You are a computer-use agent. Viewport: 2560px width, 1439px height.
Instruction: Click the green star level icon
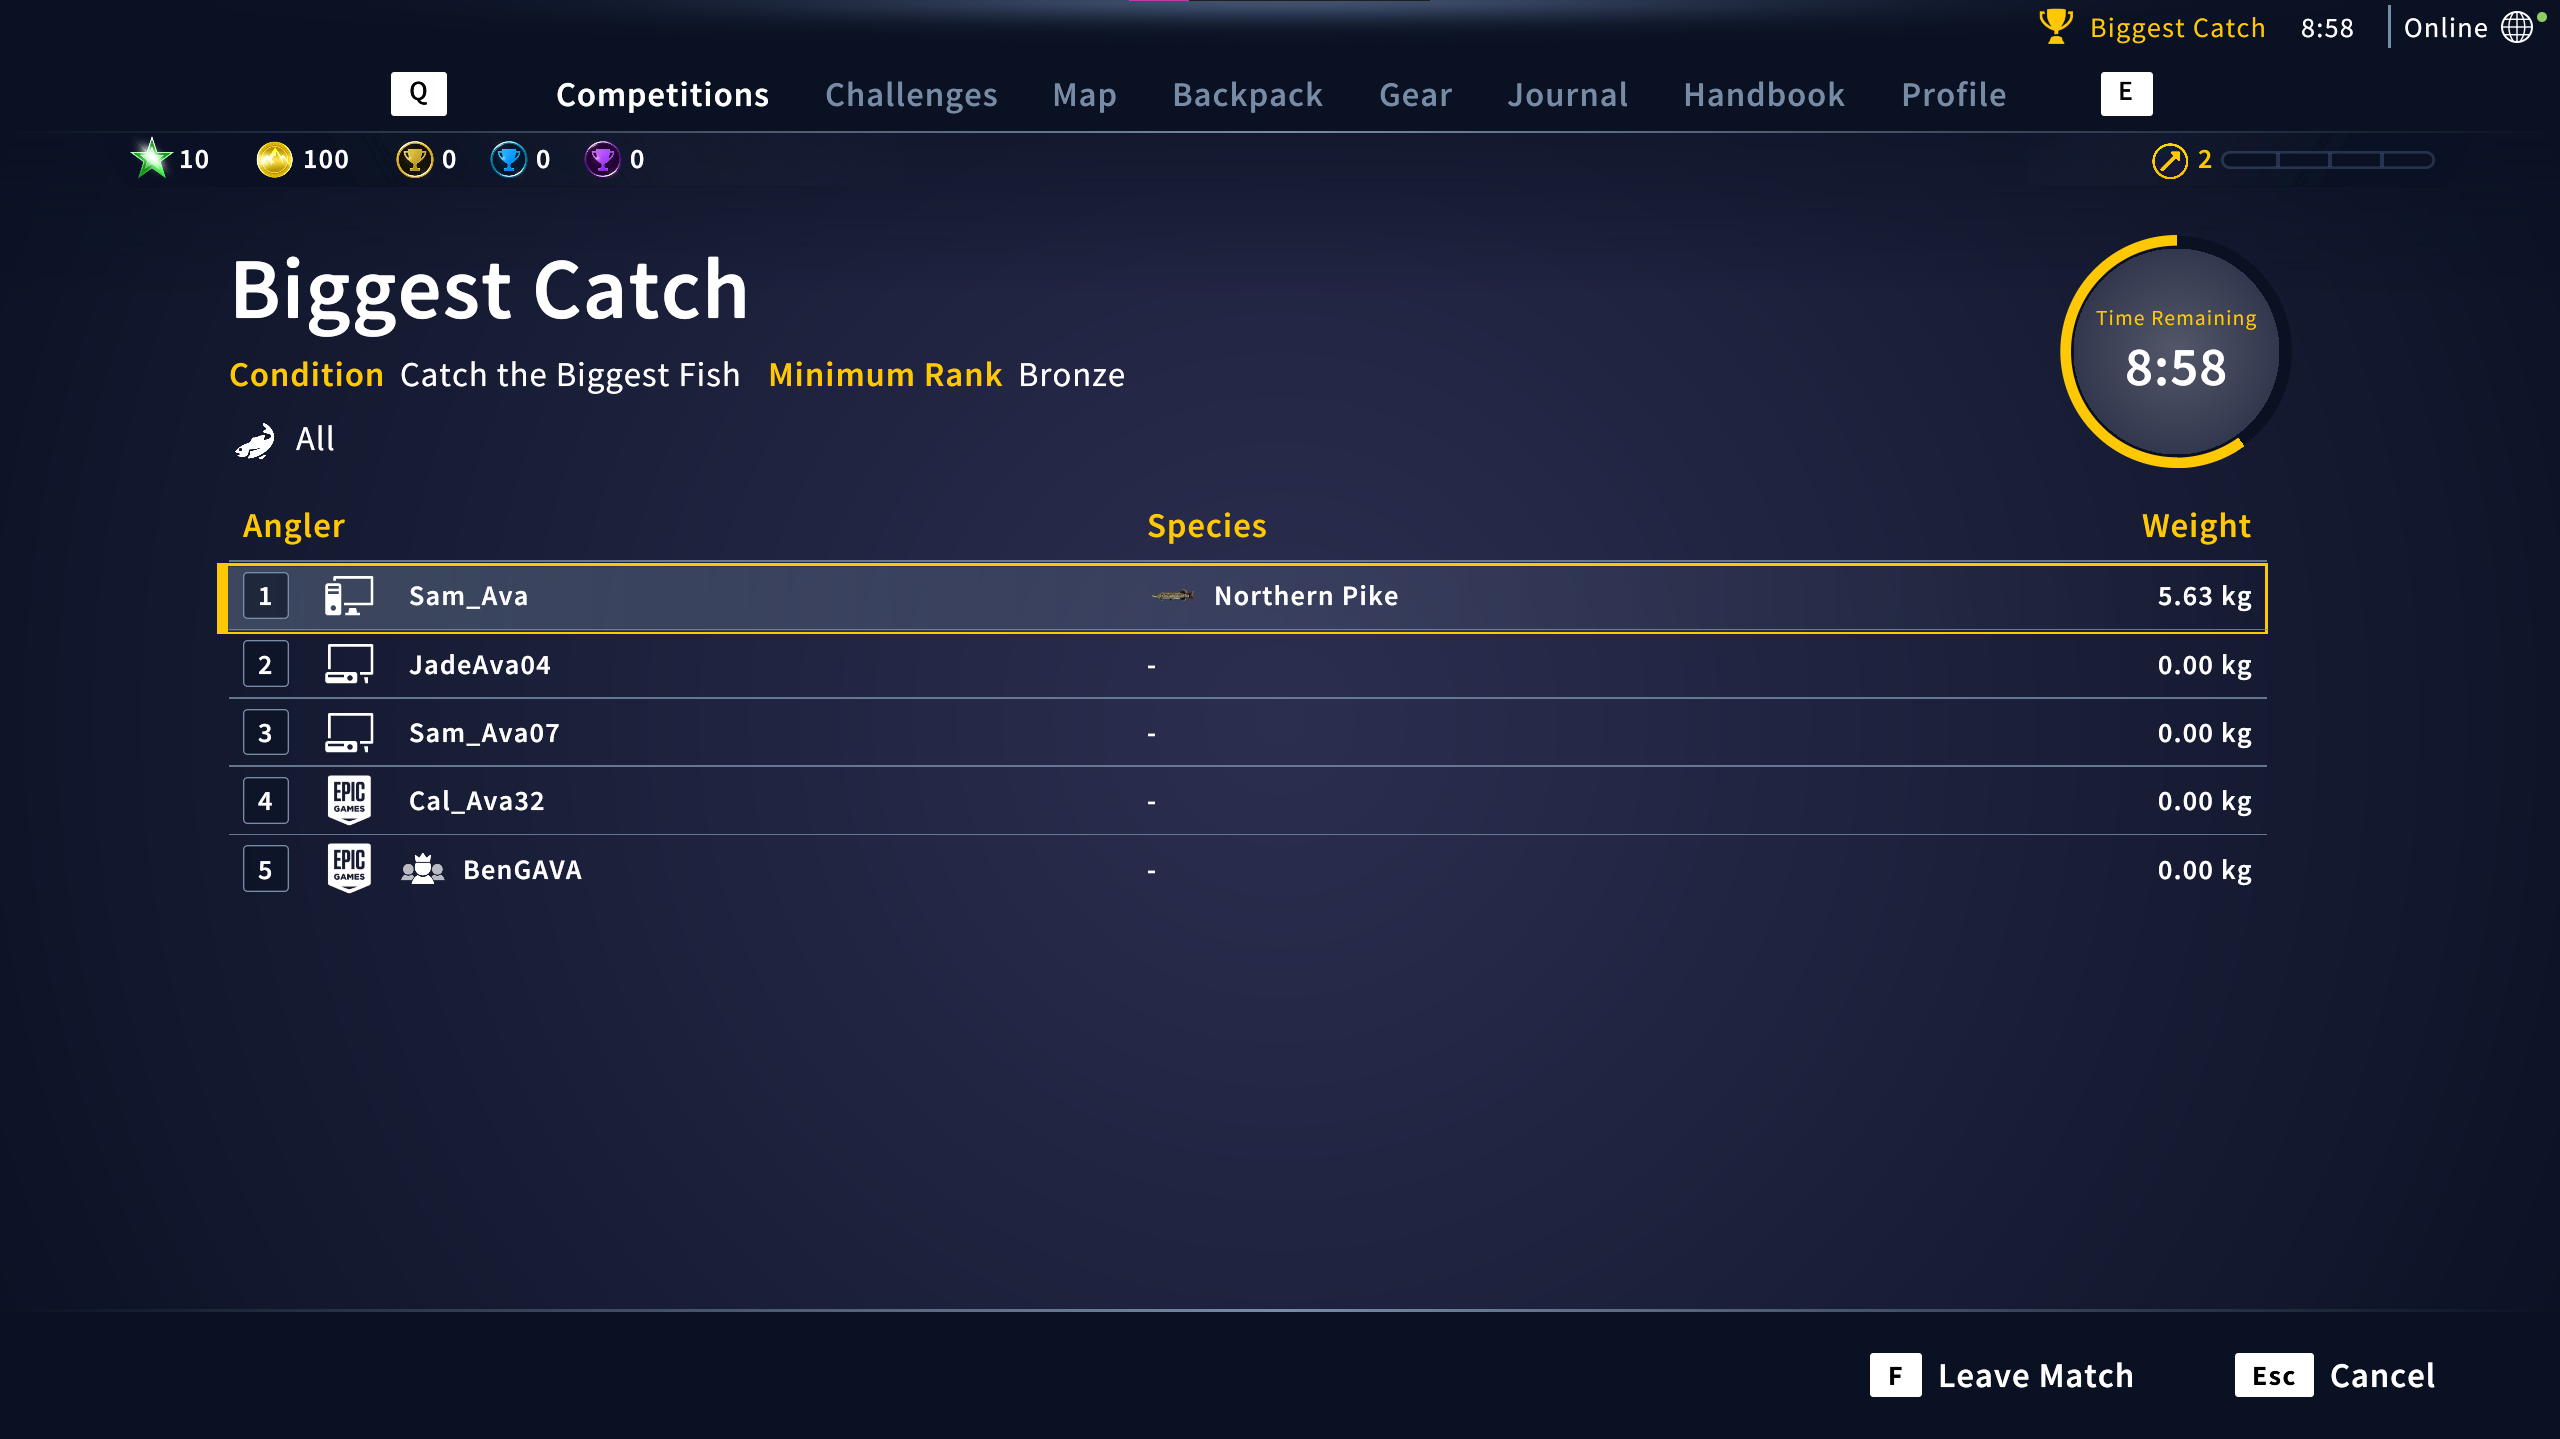[151, 159]
